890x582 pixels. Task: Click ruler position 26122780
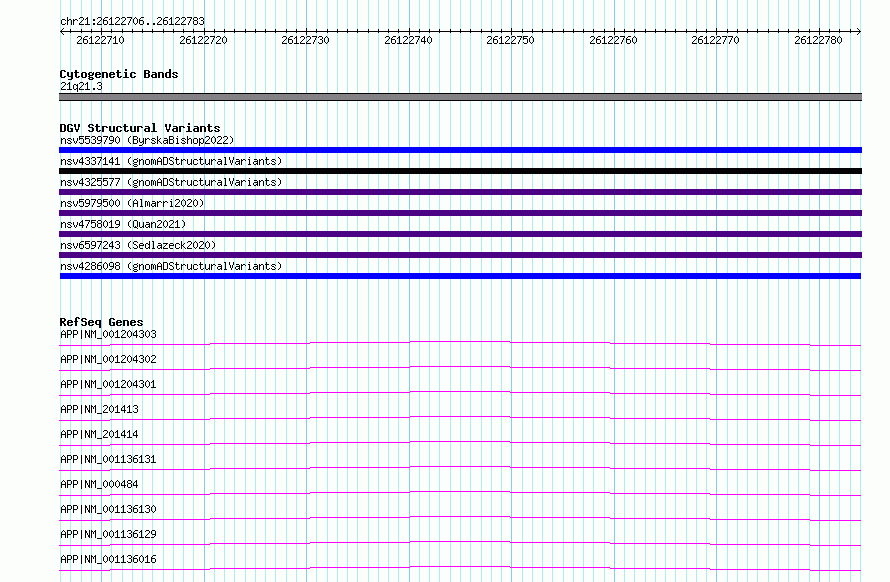click(818, 40)
